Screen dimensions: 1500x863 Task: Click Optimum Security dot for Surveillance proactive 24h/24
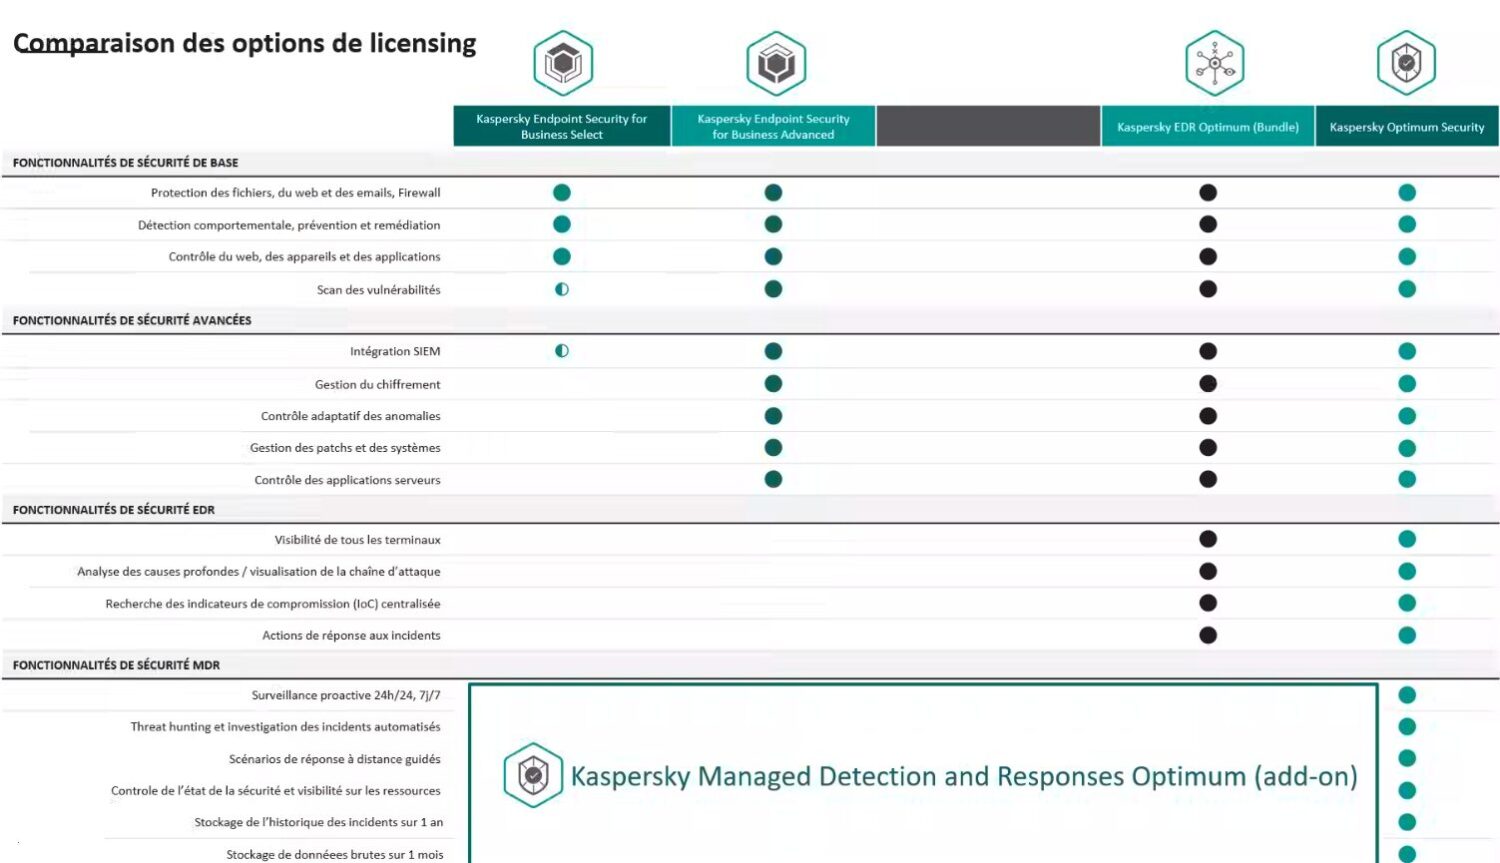pyautogui.click(x=1407, y=695)
